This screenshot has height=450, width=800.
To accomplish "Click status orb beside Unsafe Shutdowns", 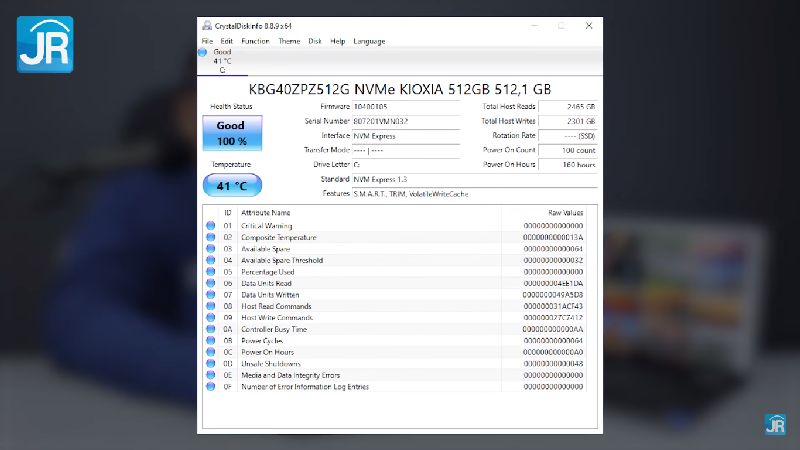I will pyautogui.click(x=210, y=364).
